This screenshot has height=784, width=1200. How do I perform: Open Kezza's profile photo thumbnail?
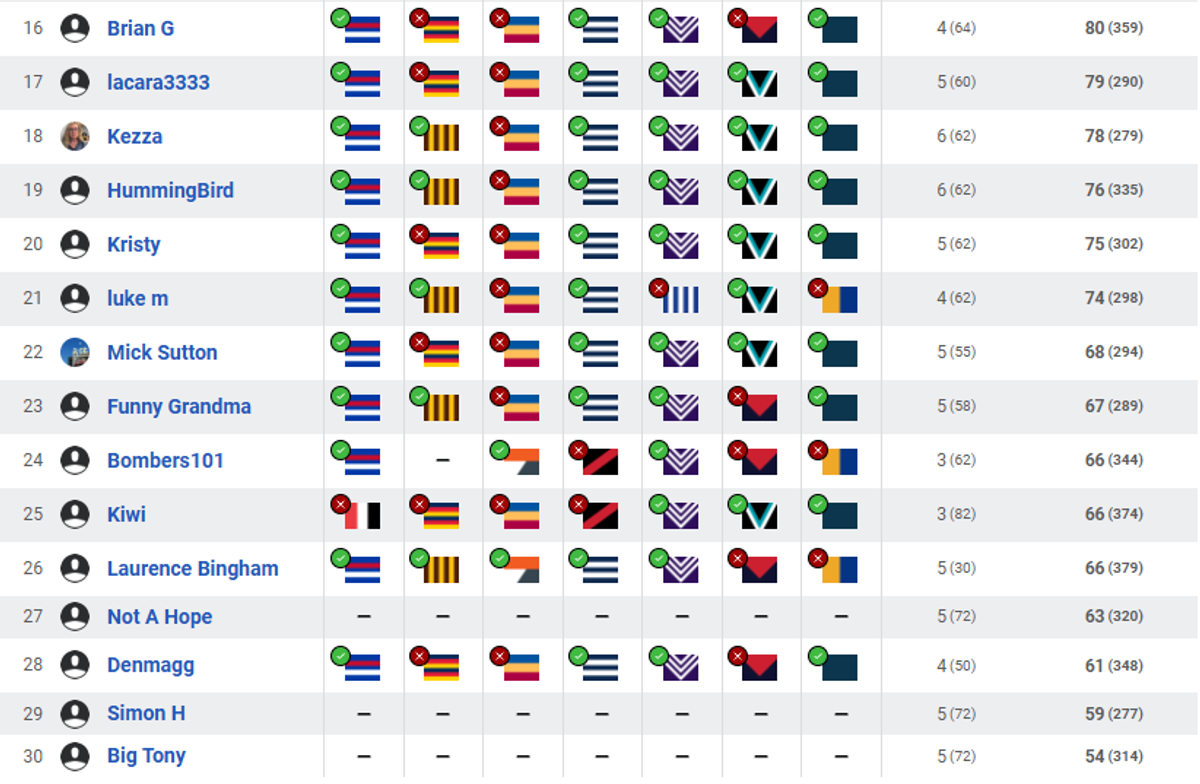point(75,136)
